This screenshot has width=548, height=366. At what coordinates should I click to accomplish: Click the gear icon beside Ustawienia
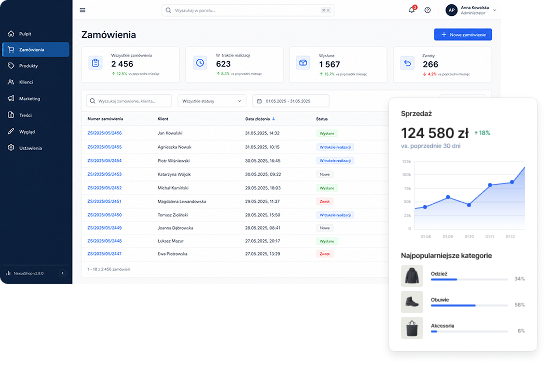click(11, 148)
